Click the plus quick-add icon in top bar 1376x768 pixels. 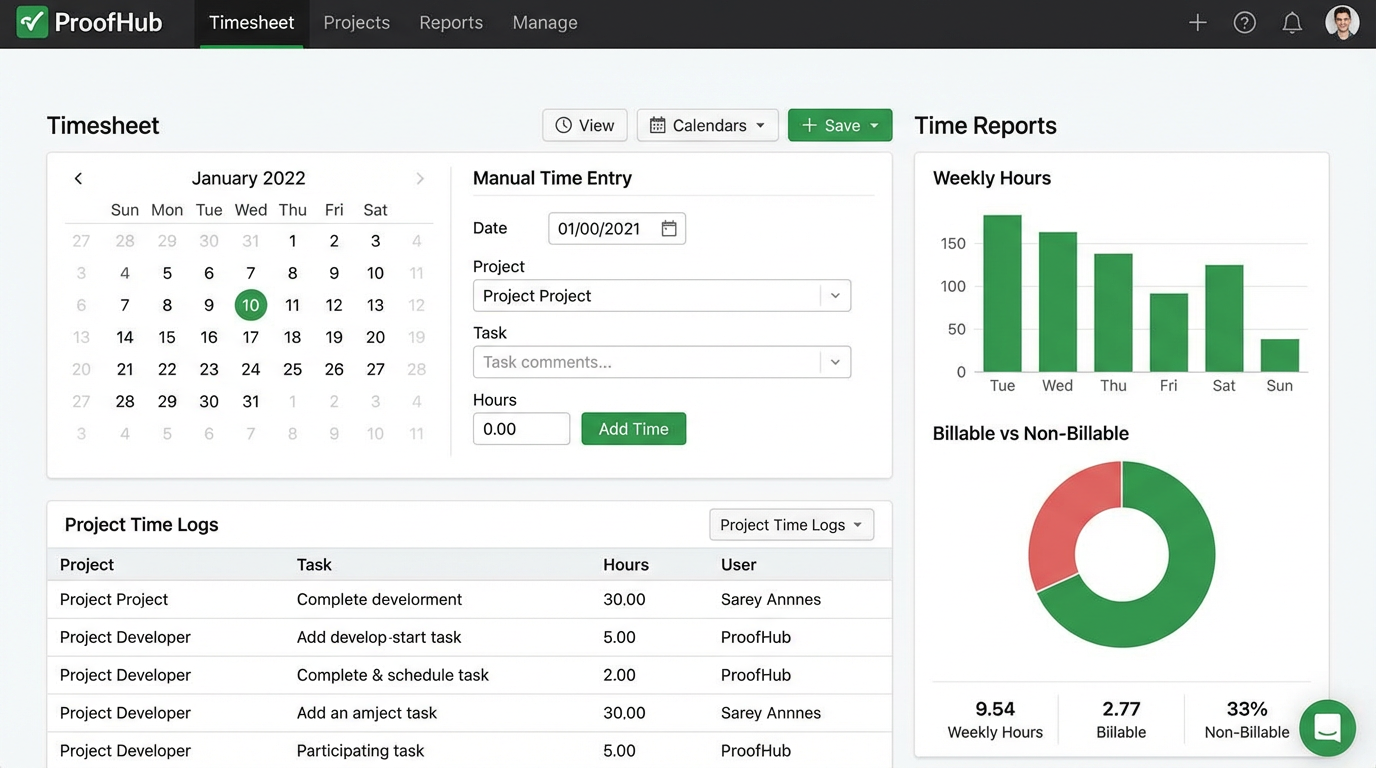[x=1197, y=21]
